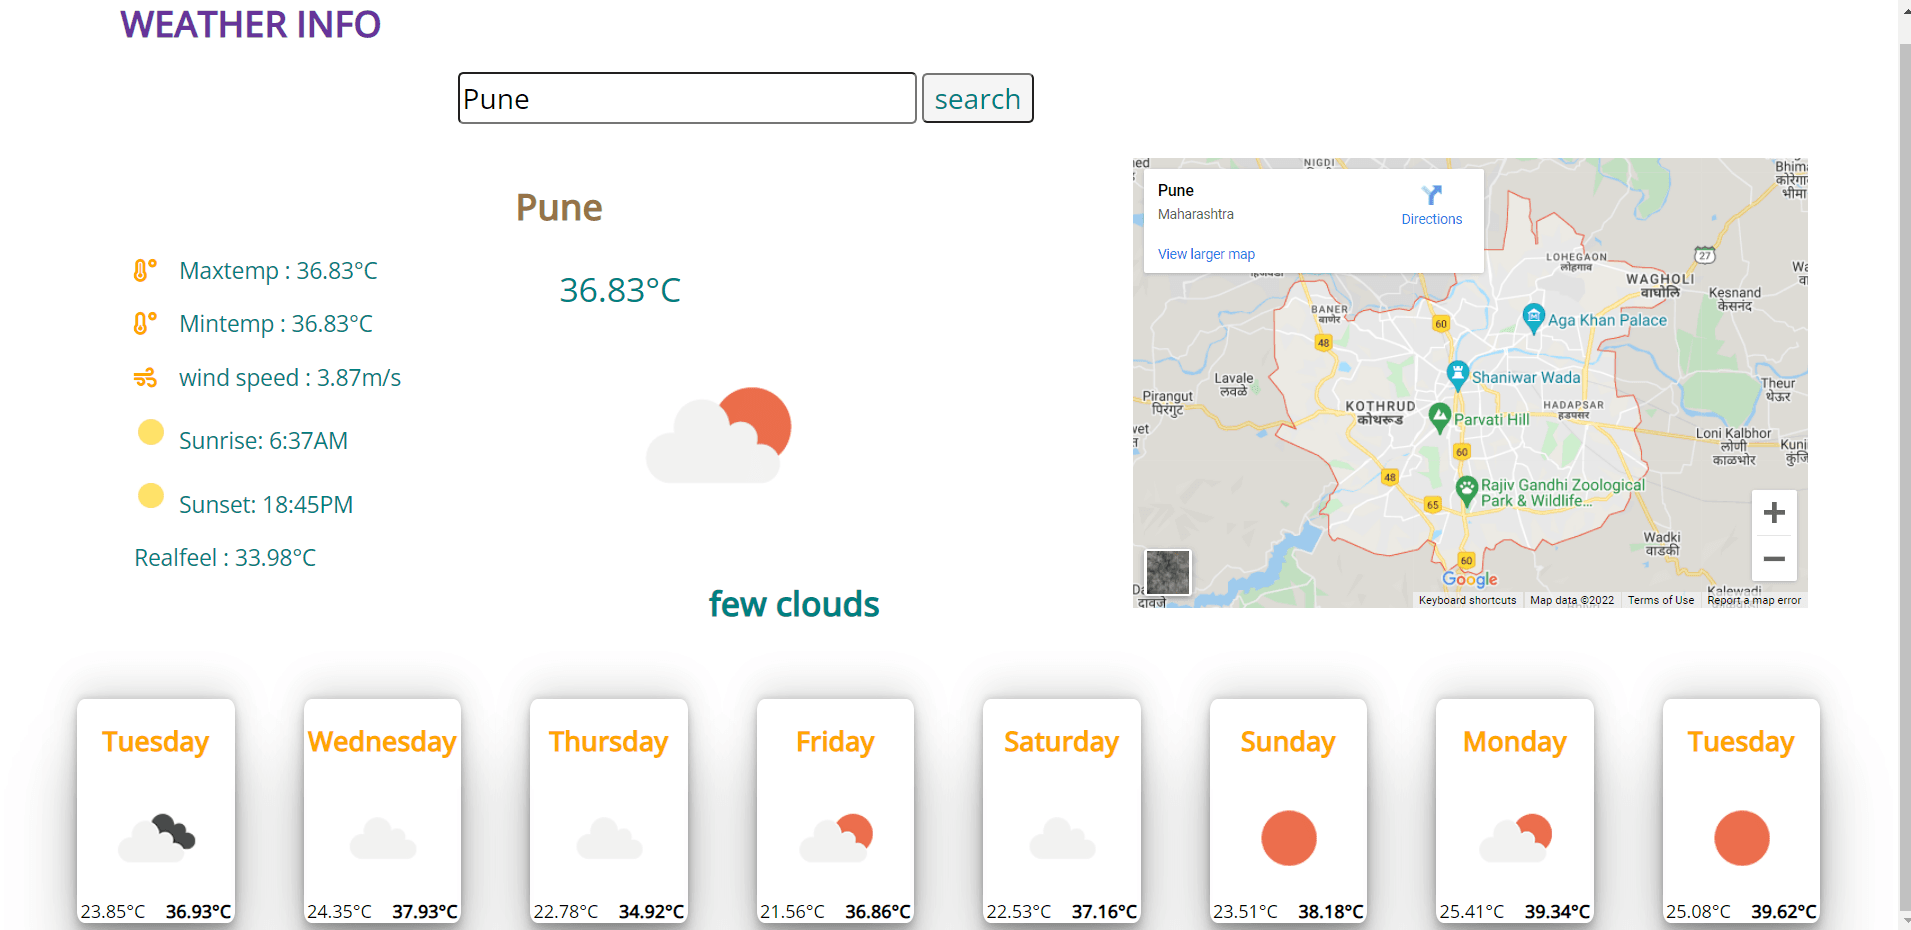This screenshot has width=1911, height=930.
Task: Switch to satellite view thumbnail
Action: coord(1167,572)
